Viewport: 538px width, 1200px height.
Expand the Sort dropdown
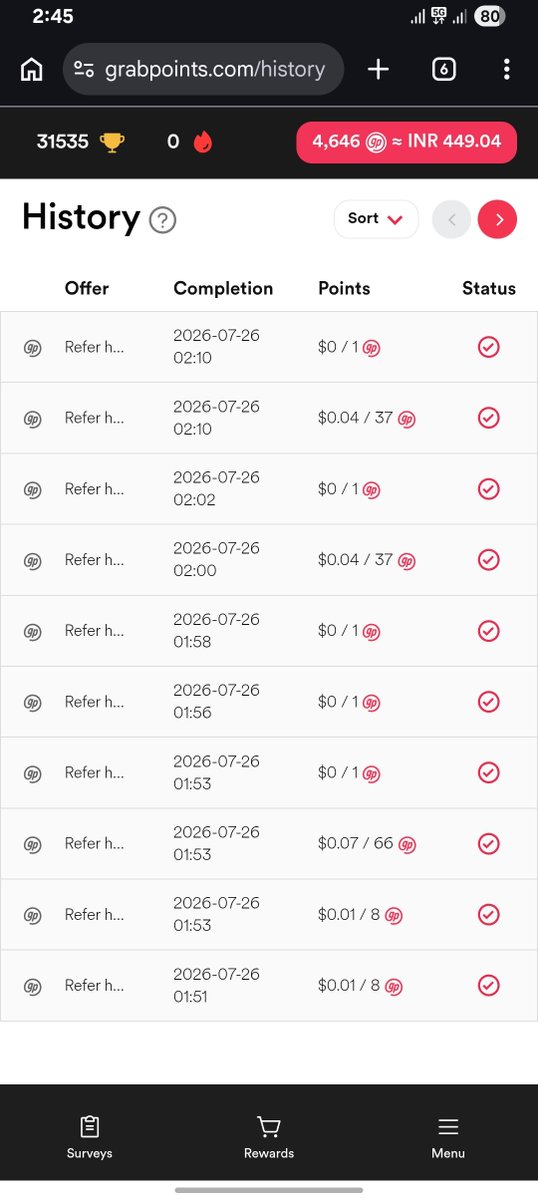point(375,219)
